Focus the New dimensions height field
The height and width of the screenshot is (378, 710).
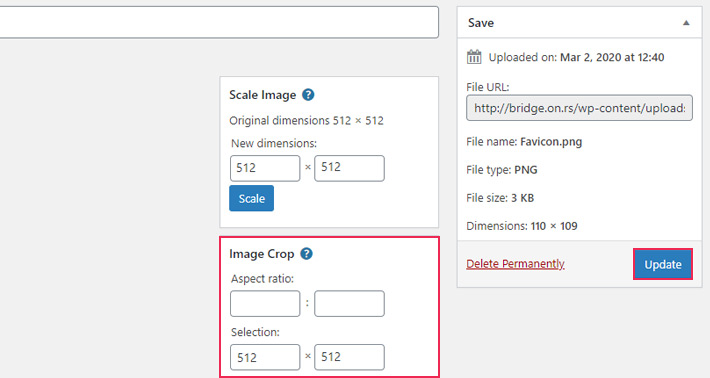pos(350,168)
